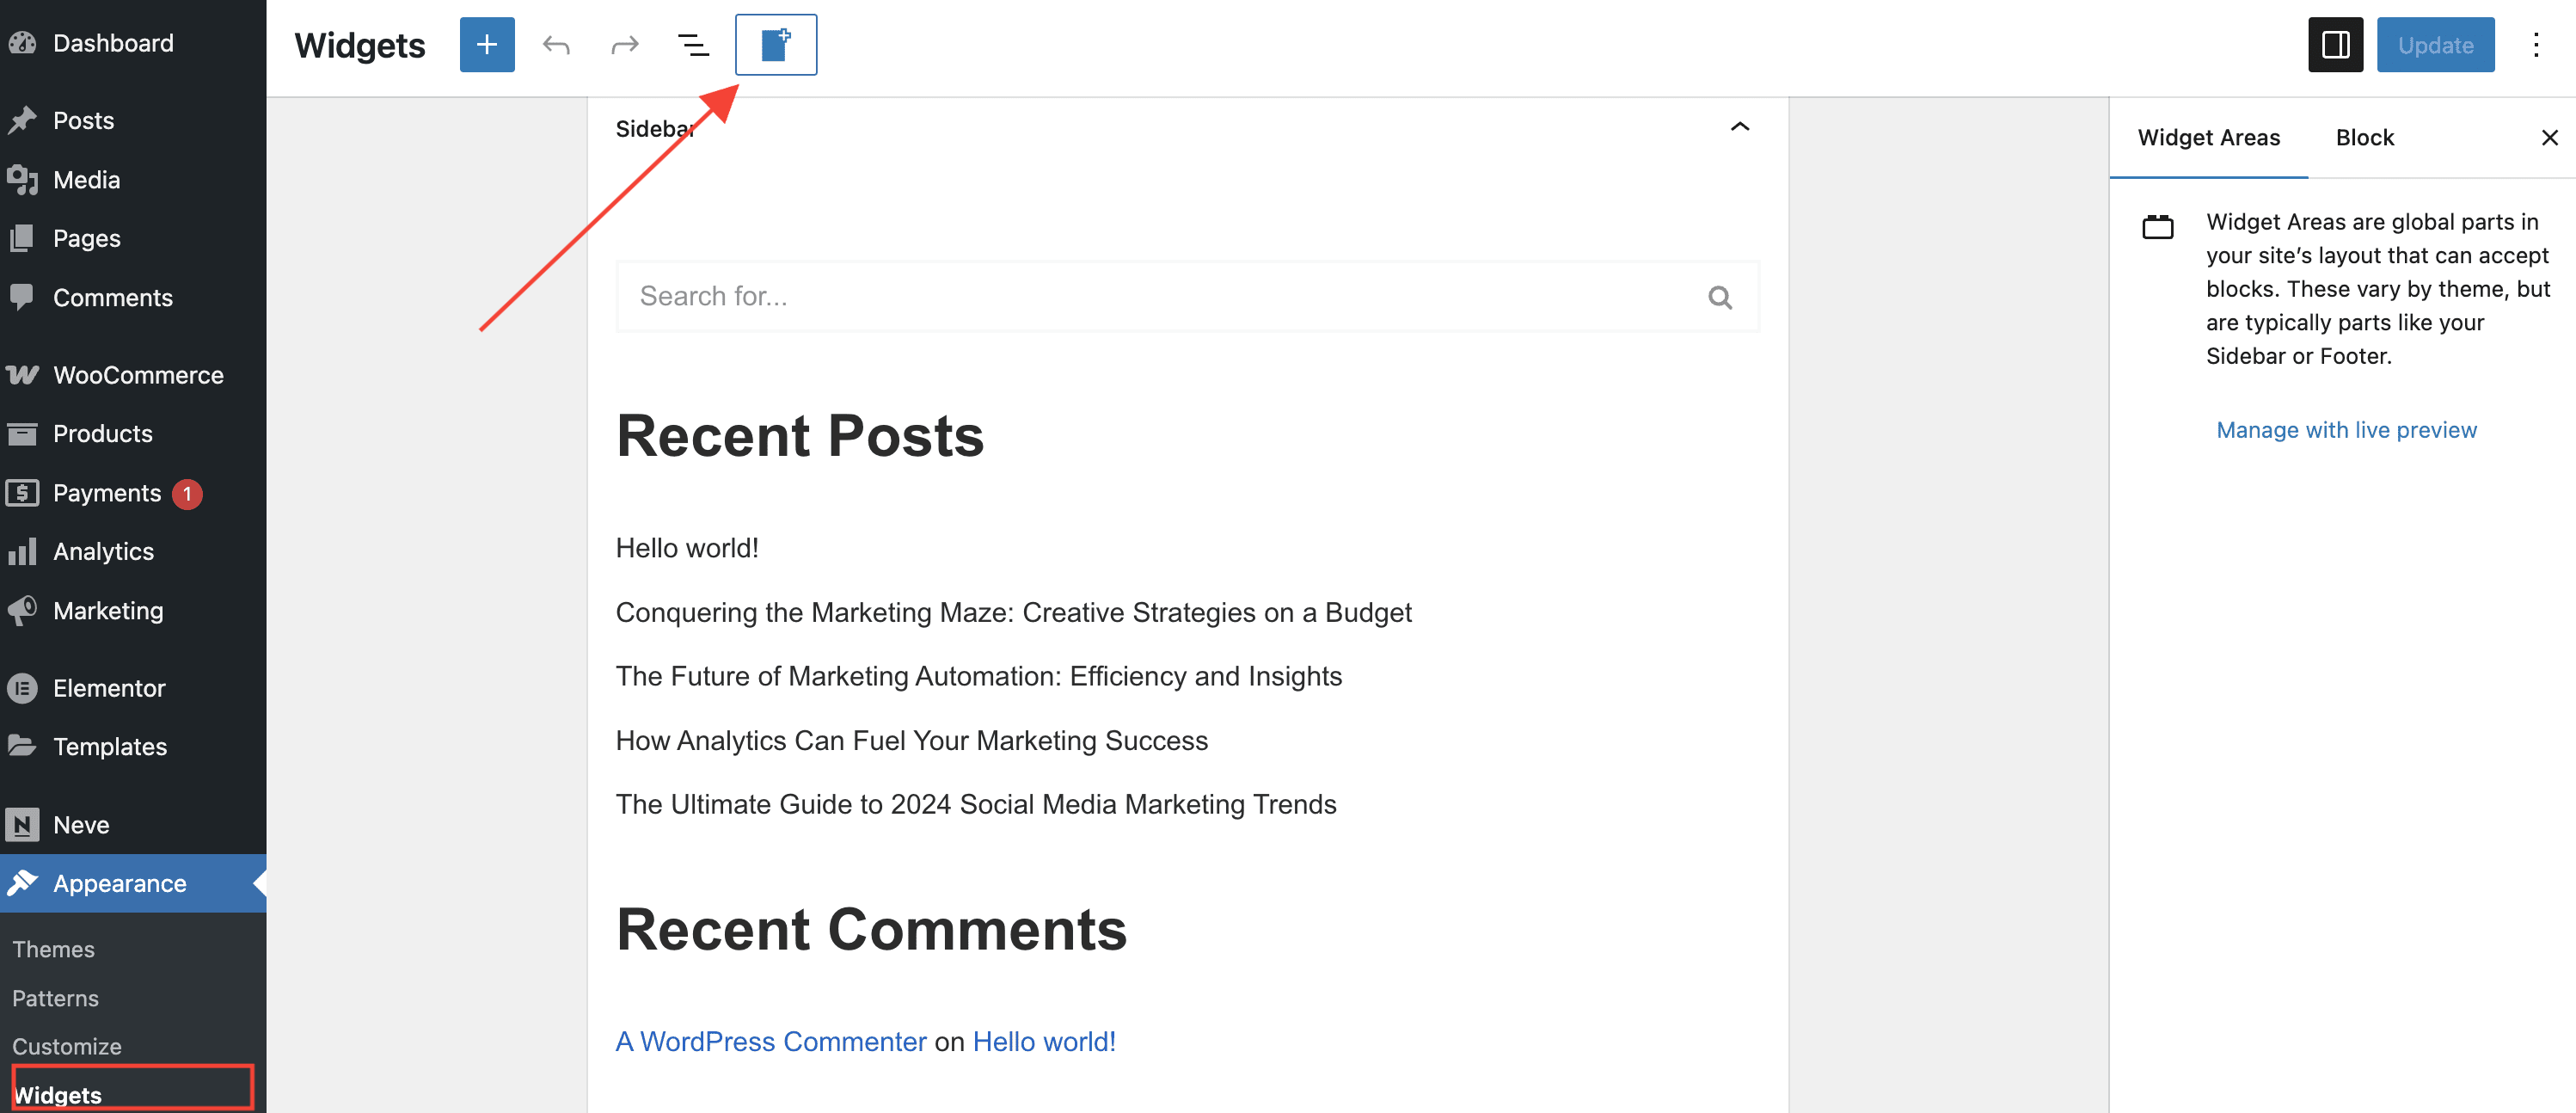Close the settings panel with X
This screenshot has width=2576, height=1113.
(2549, 138)
